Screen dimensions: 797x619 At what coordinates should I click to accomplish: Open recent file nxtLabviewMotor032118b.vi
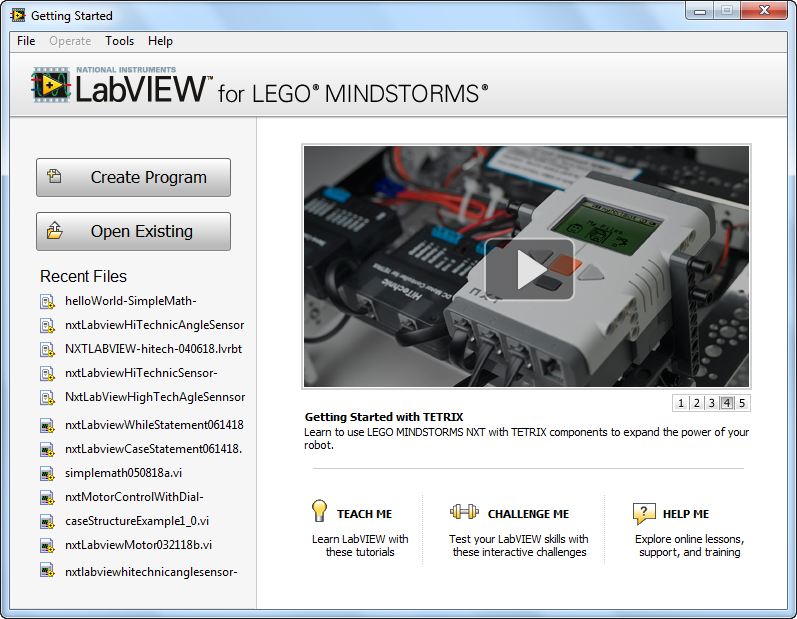pyautogui.click(x=138, y=545)
